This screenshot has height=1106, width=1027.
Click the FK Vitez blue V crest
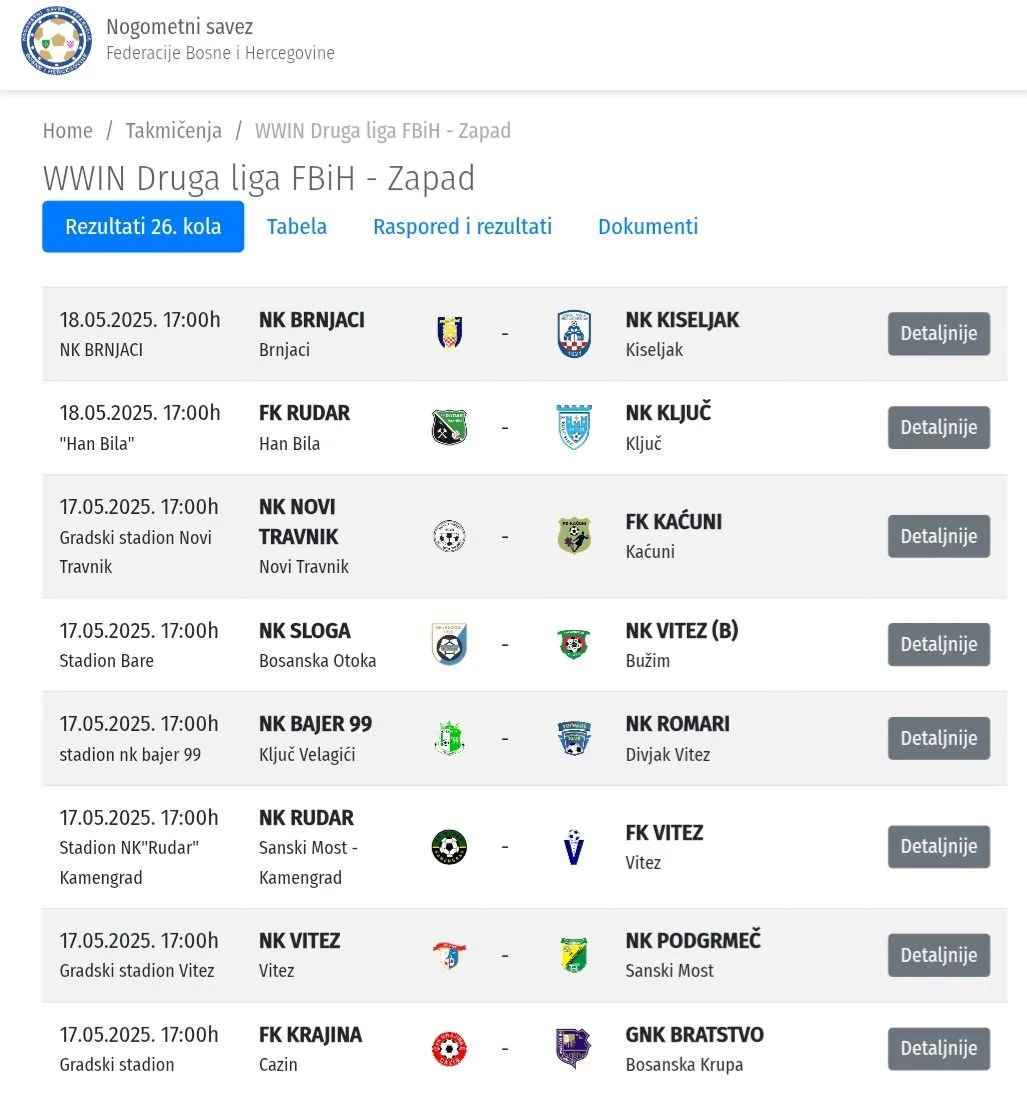pos(574,846)
